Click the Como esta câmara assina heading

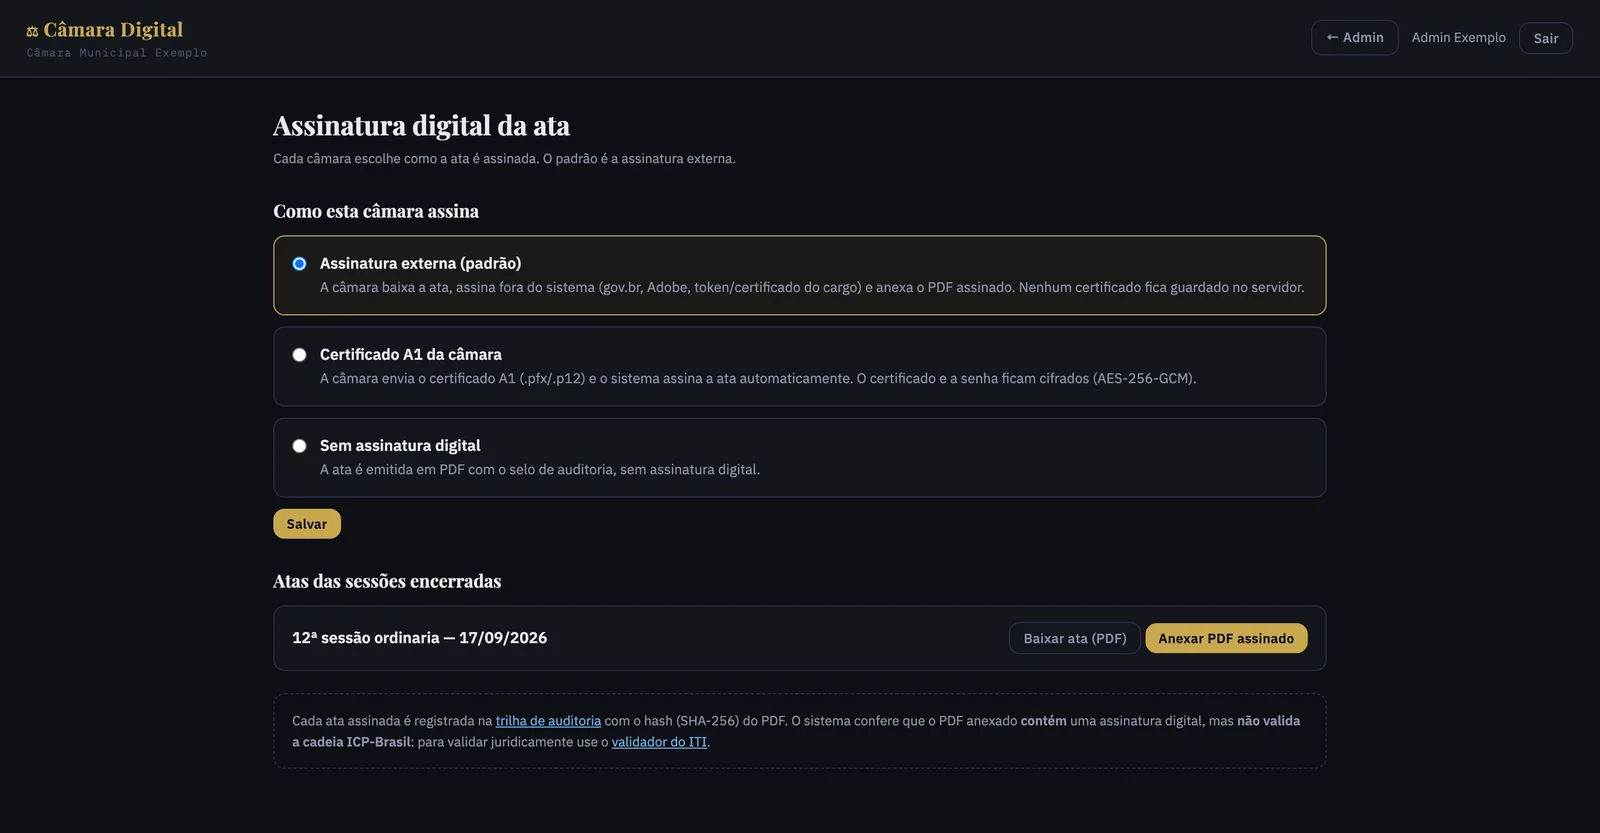coord(376,211)
